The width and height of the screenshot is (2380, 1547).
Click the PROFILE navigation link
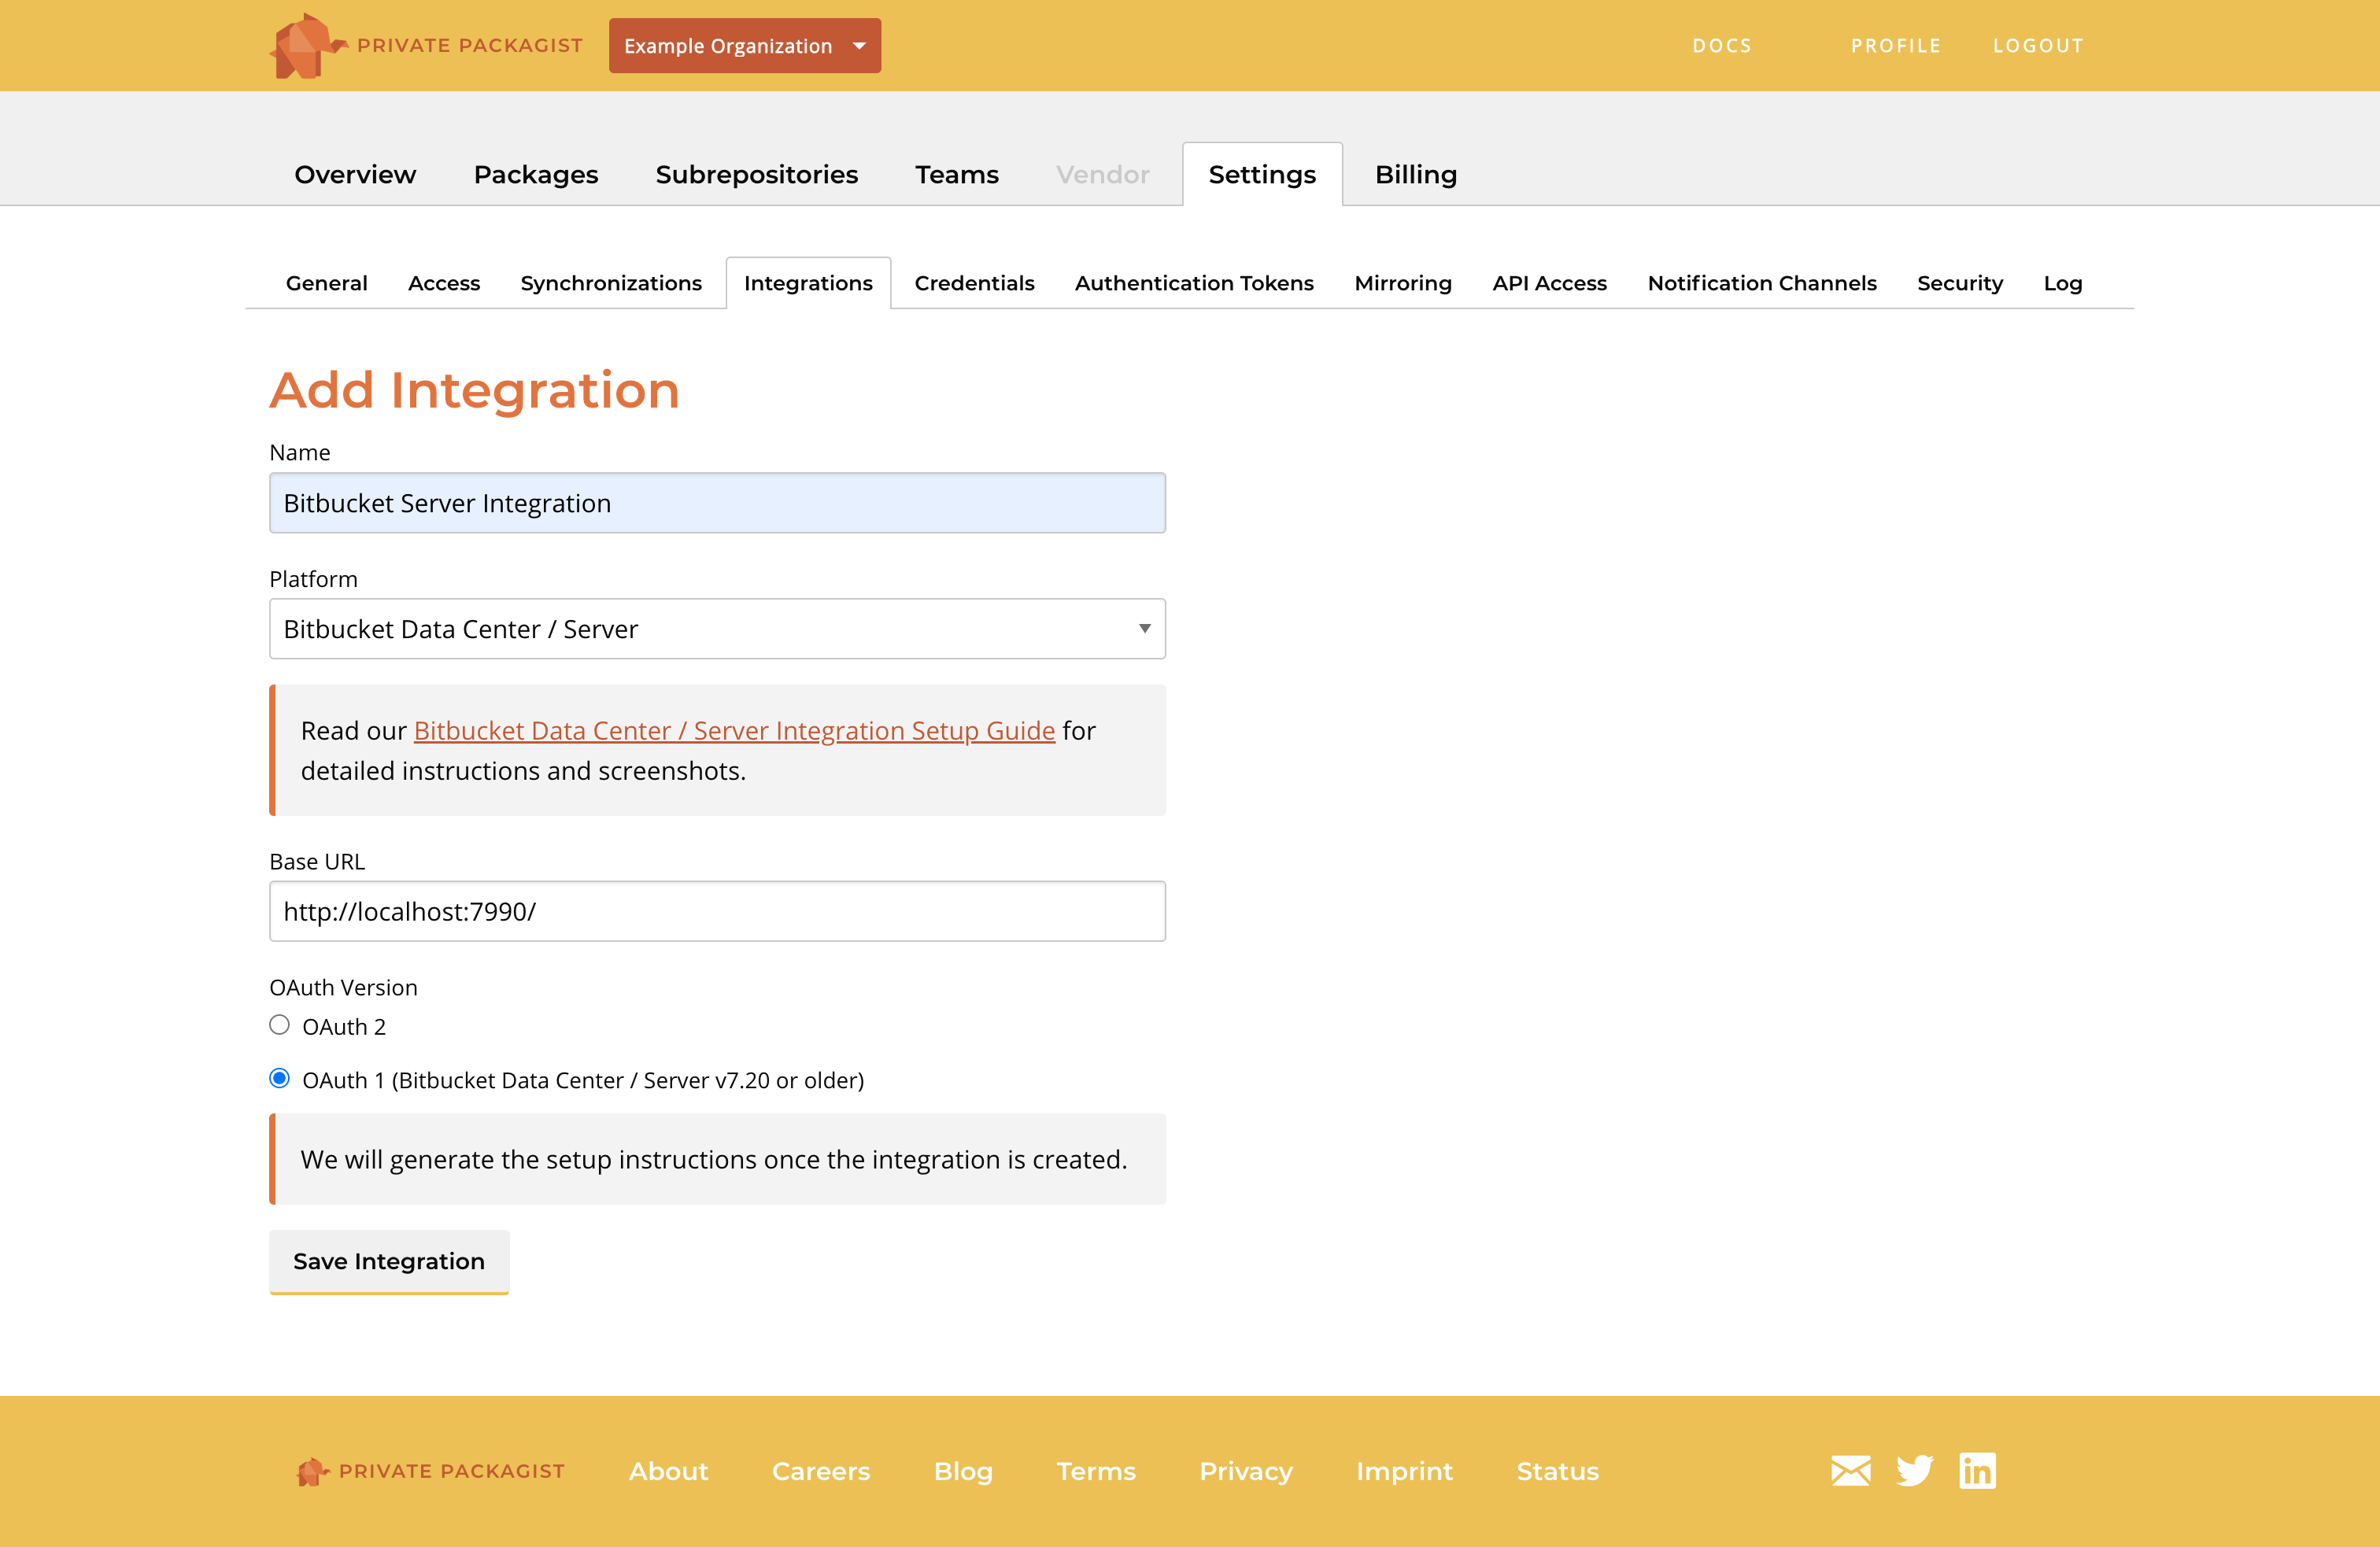(x=1896, y=45)
